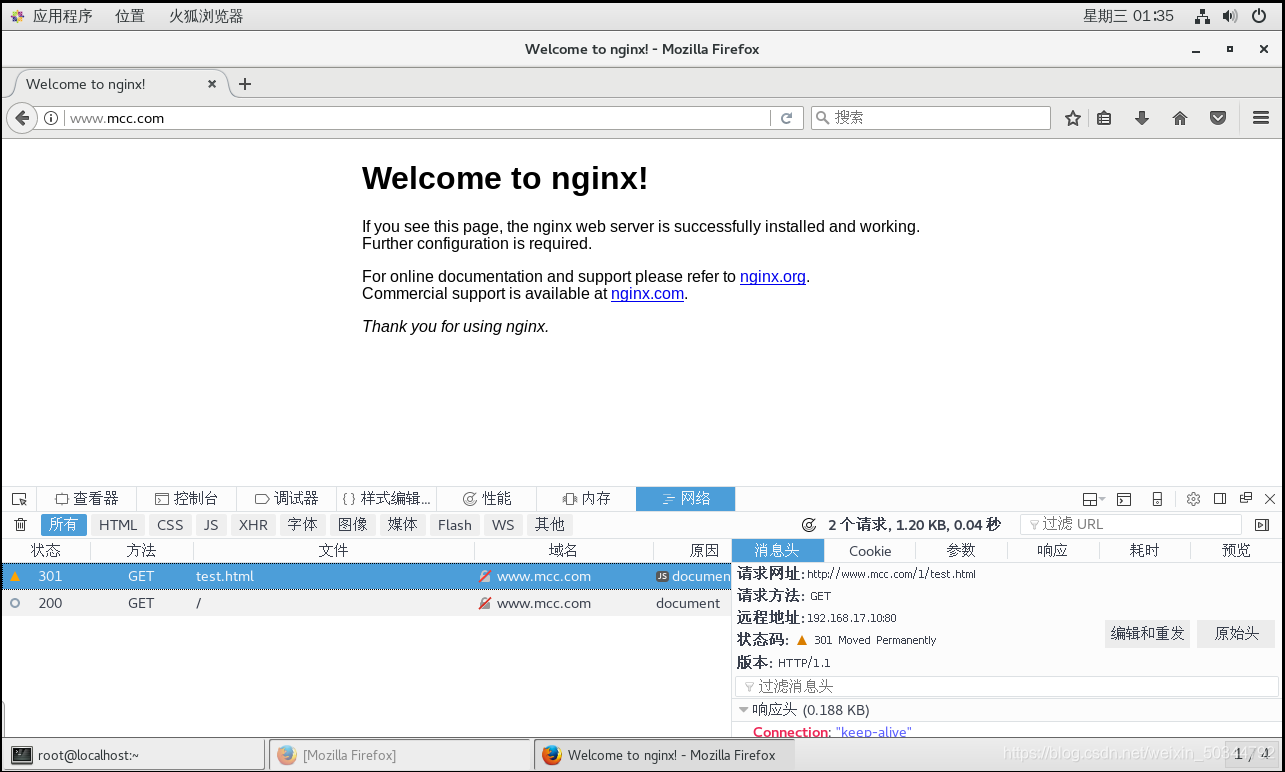Open the 耗时 details tab
1285x772 pixels.
pos(1144,551)
